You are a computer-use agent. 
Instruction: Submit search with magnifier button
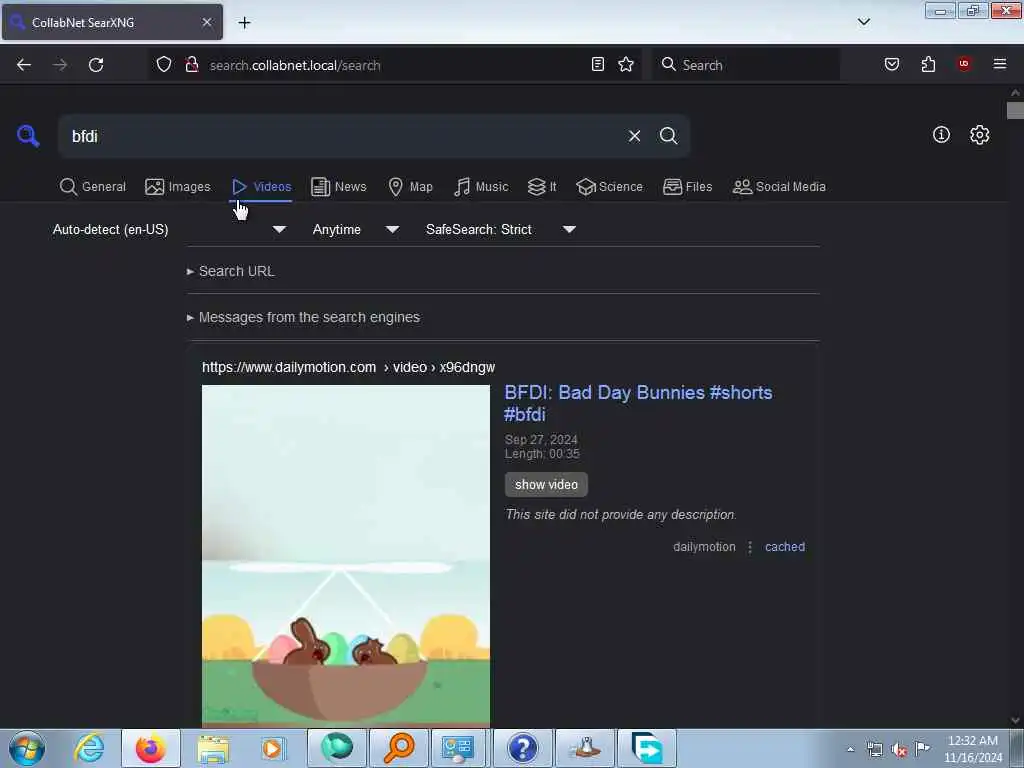coord(668,136)
